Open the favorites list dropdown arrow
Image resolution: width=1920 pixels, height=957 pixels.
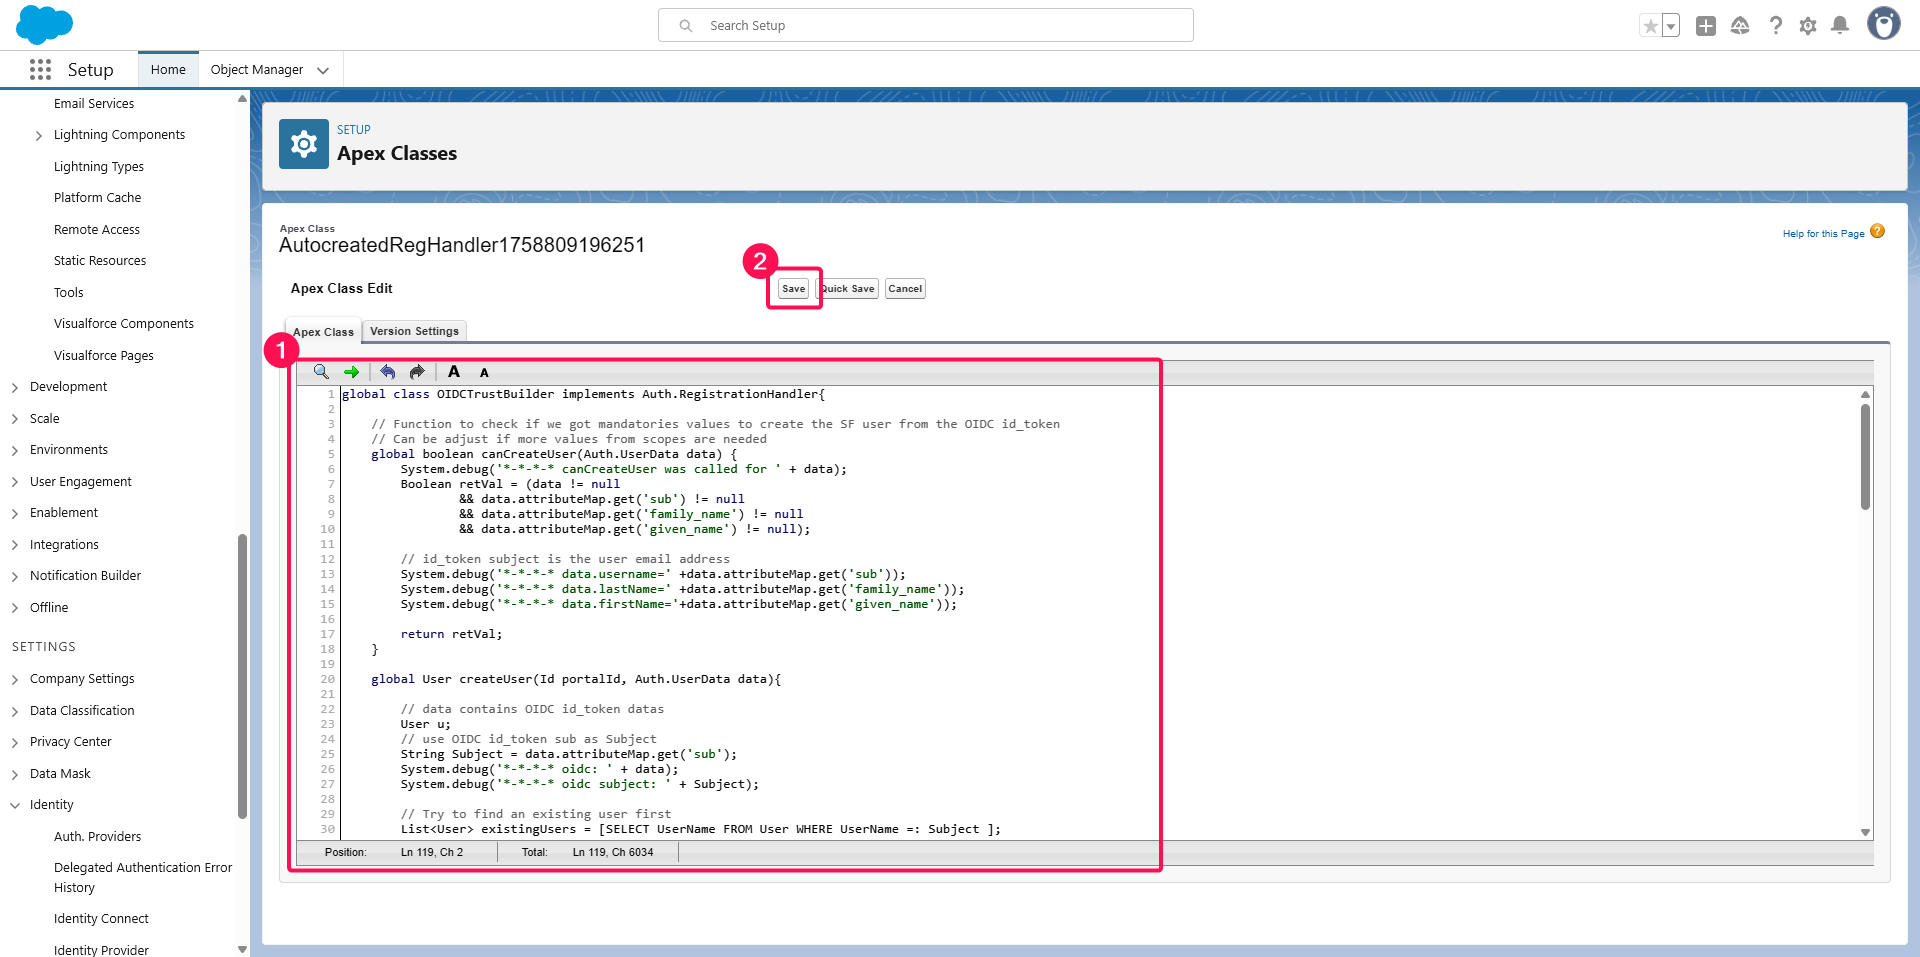click(x=1671, y=26)
